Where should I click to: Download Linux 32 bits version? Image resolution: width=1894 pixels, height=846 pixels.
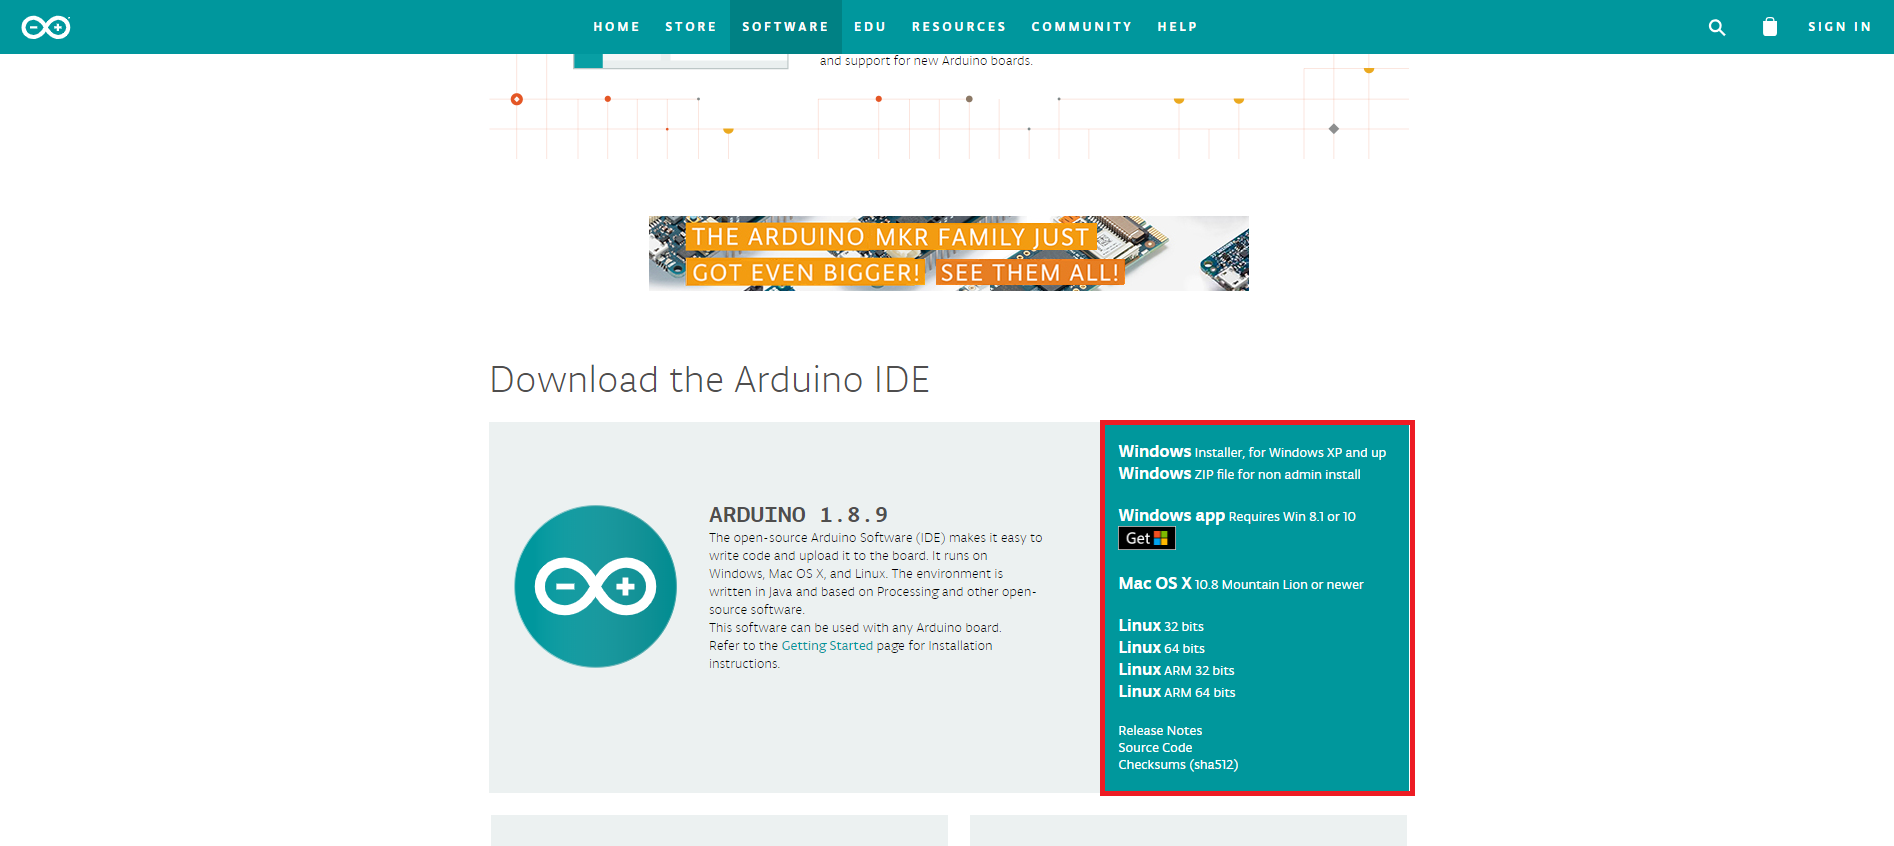1161,626
